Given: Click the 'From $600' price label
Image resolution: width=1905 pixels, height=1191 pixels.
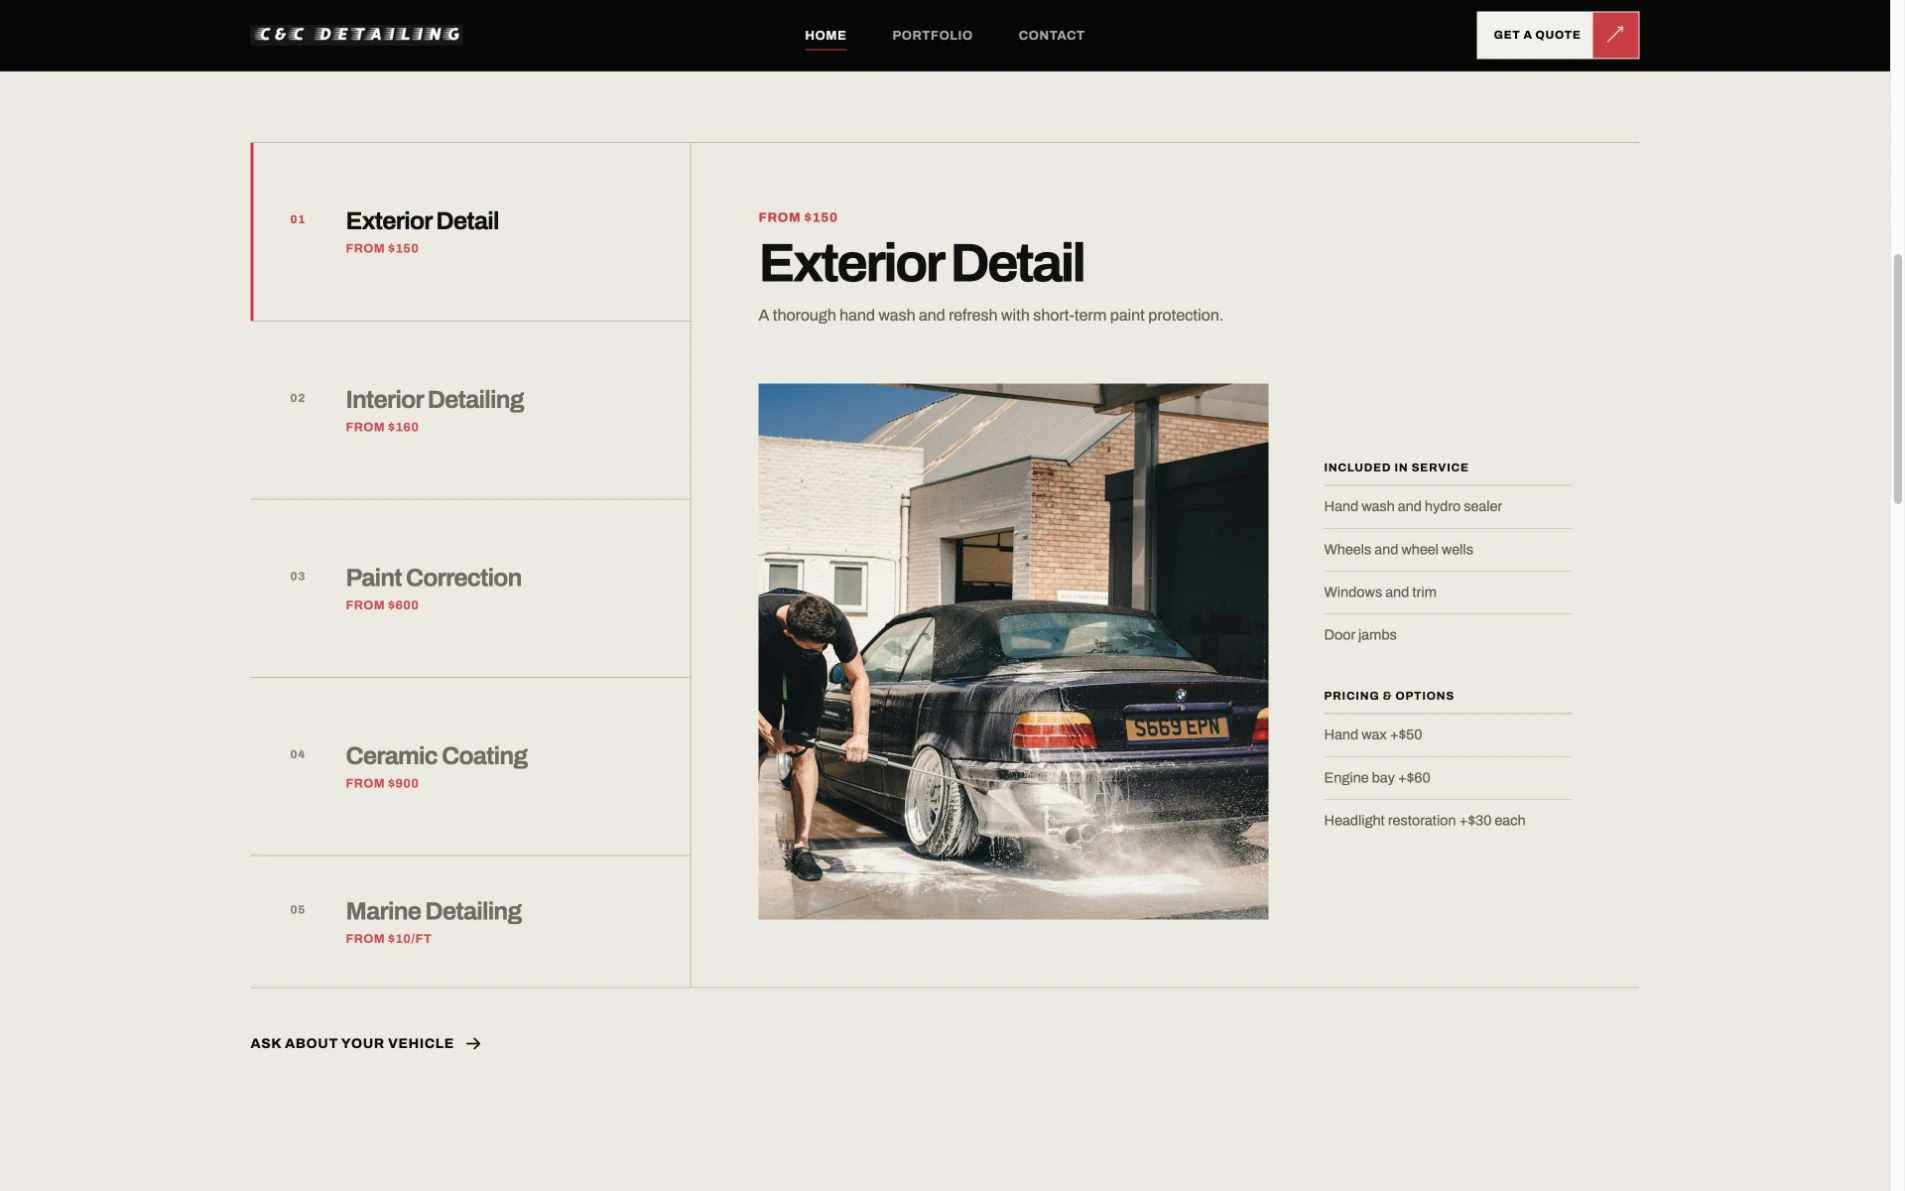Looking at the screenshot, I should (382, 606).
